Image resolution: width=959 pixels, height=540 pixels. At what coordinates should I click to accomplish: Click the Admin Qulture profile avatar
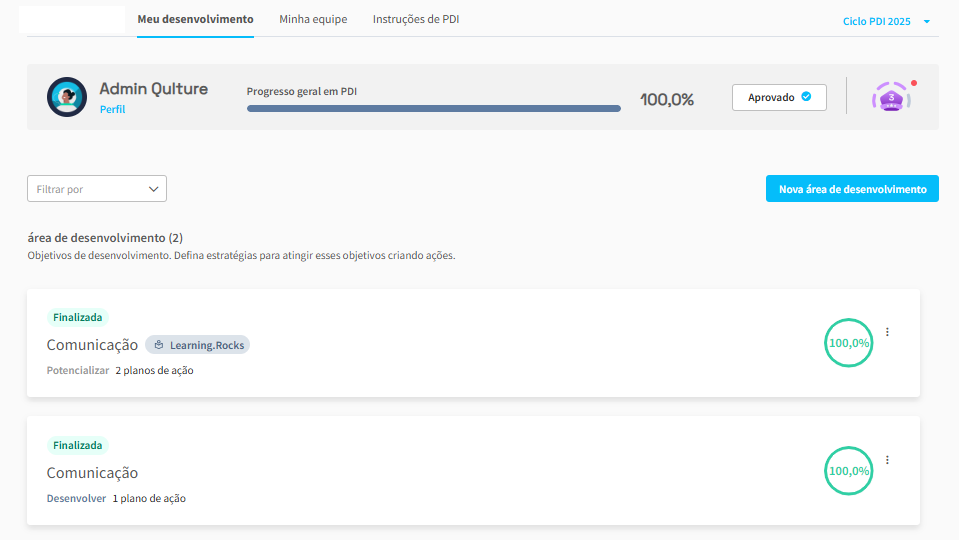pos(67,97)
